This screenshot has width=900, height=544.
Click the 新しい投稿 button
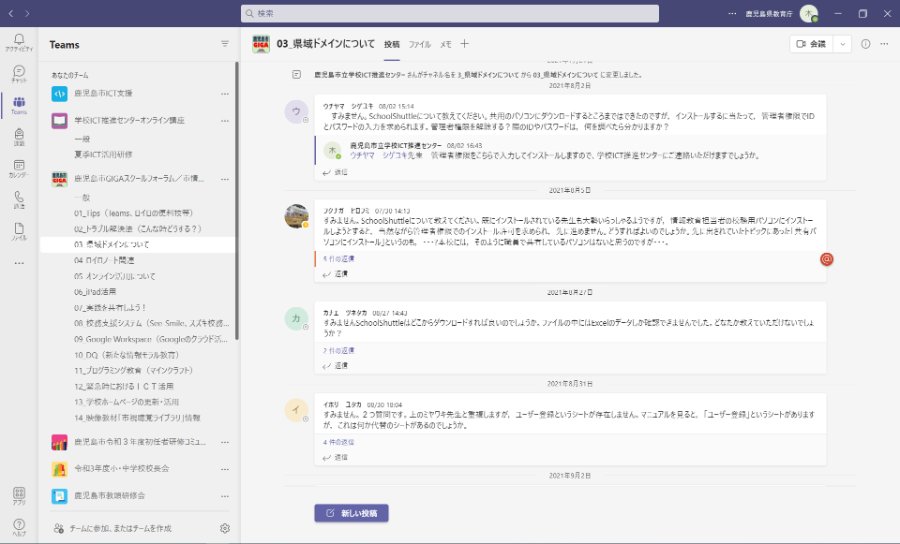351,513
